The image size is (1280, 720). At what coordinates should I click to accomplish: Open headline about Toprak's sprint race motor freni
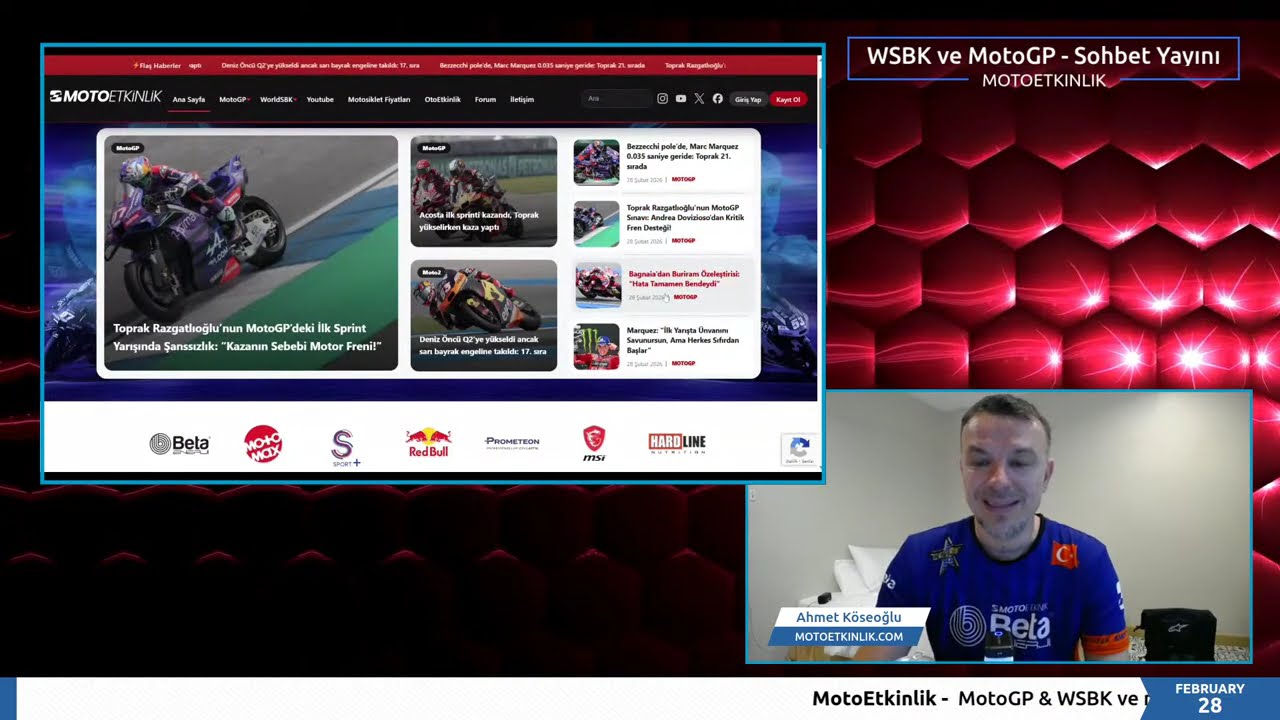[247, 337]
